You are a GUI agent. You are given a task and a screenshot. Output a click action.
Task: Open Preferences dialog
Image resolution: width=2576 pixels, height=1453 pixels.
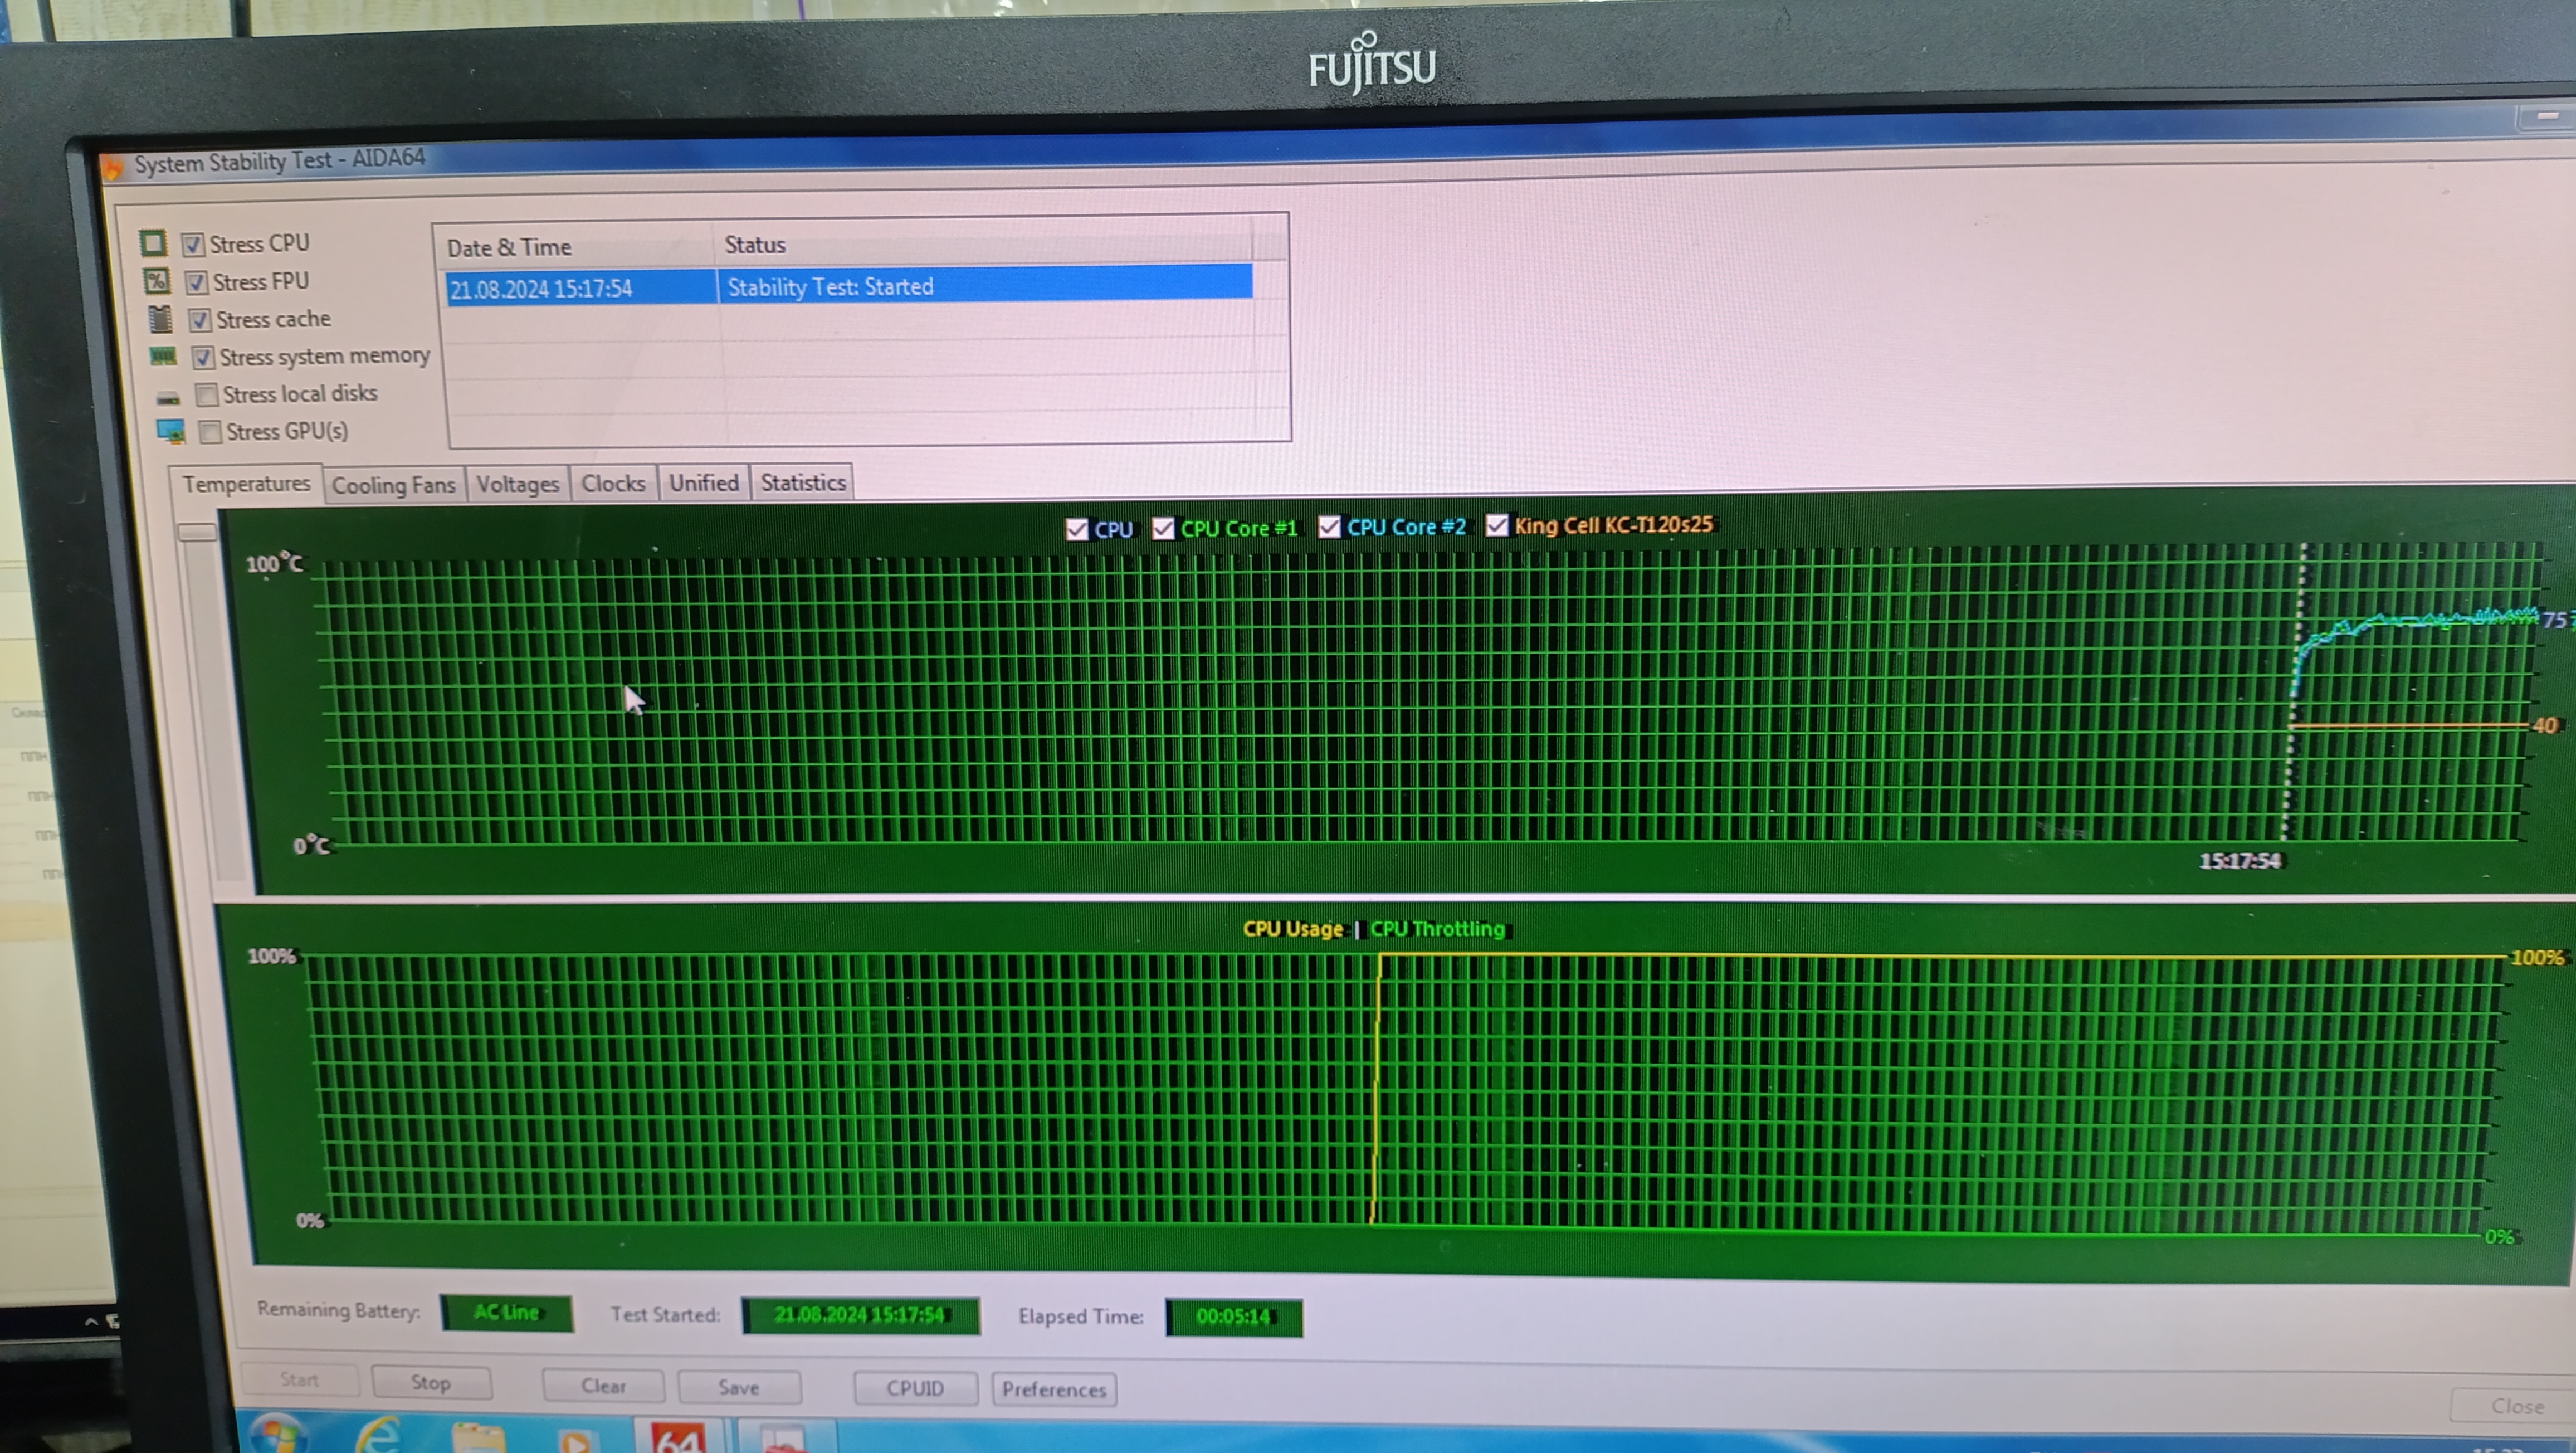click(x=1054, y=1389)
